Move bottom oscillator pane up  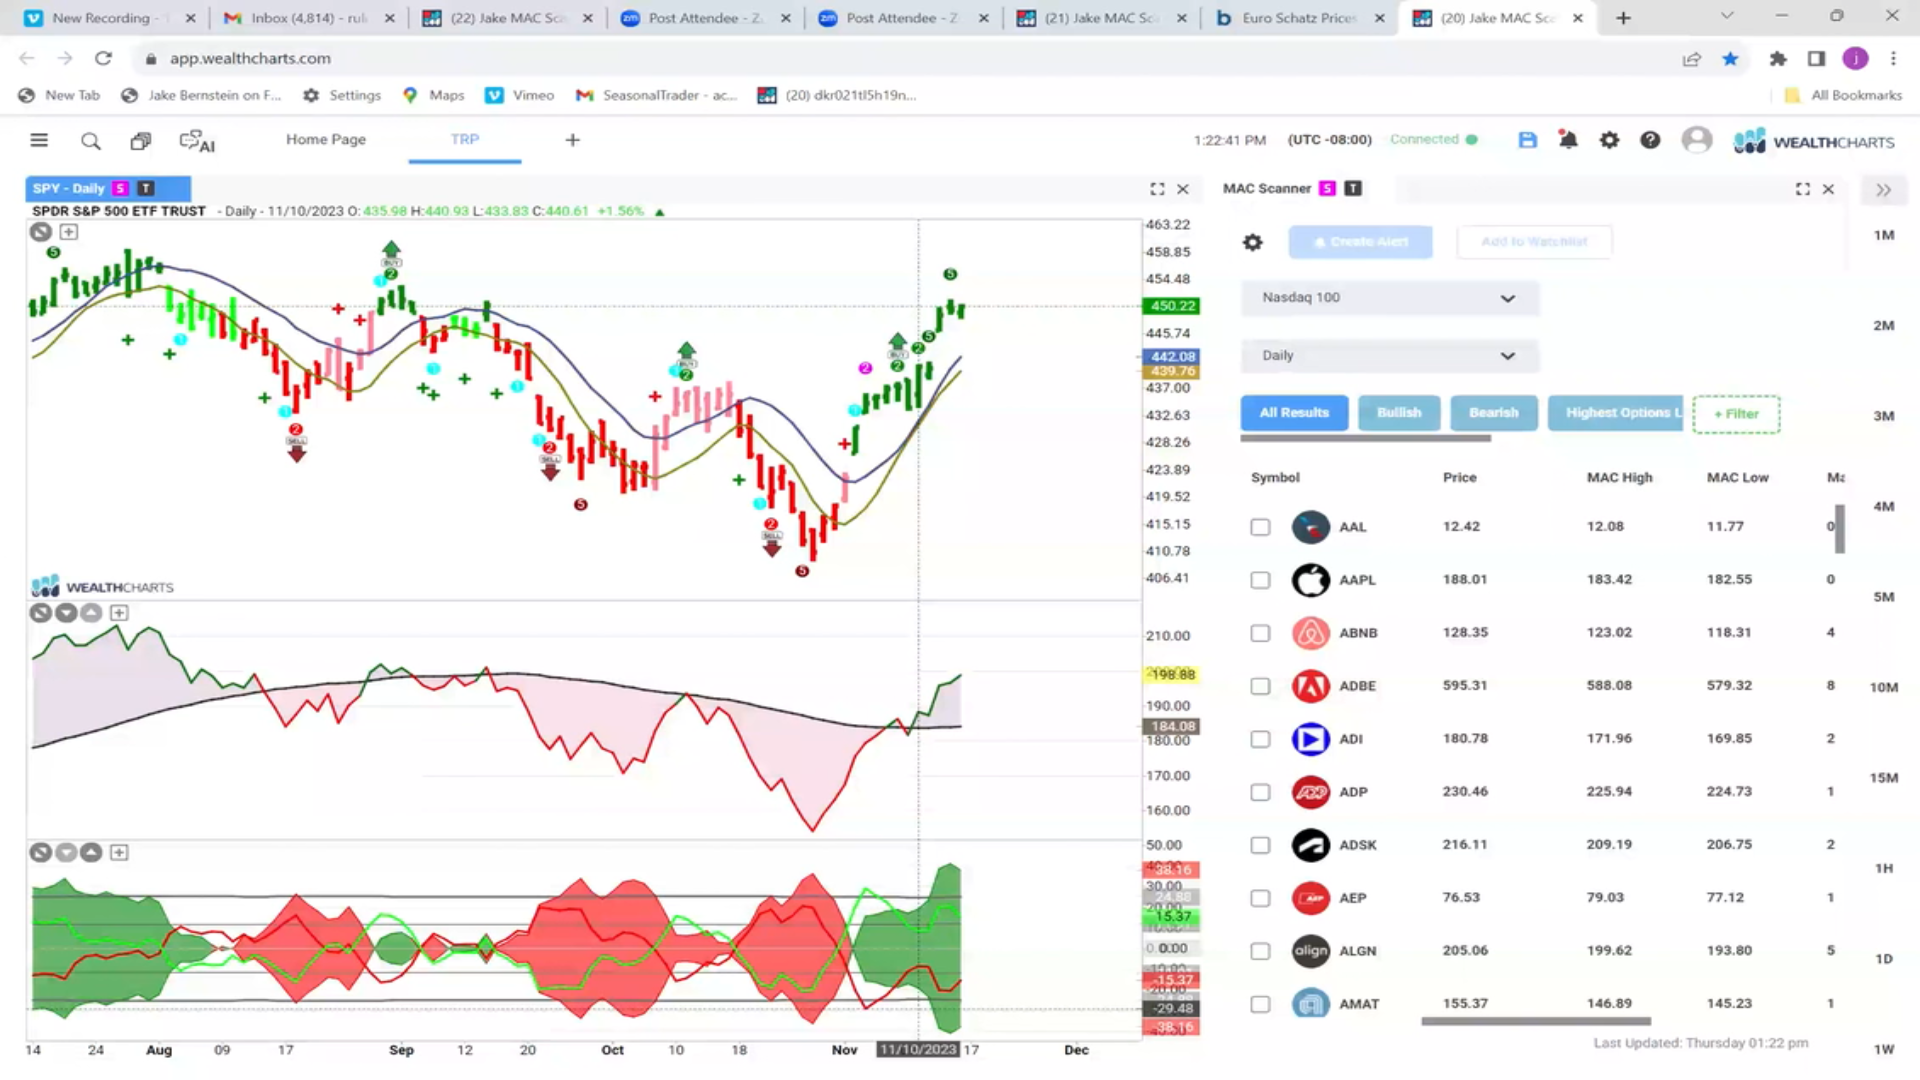pyautogui.click(x=91, y=853)
